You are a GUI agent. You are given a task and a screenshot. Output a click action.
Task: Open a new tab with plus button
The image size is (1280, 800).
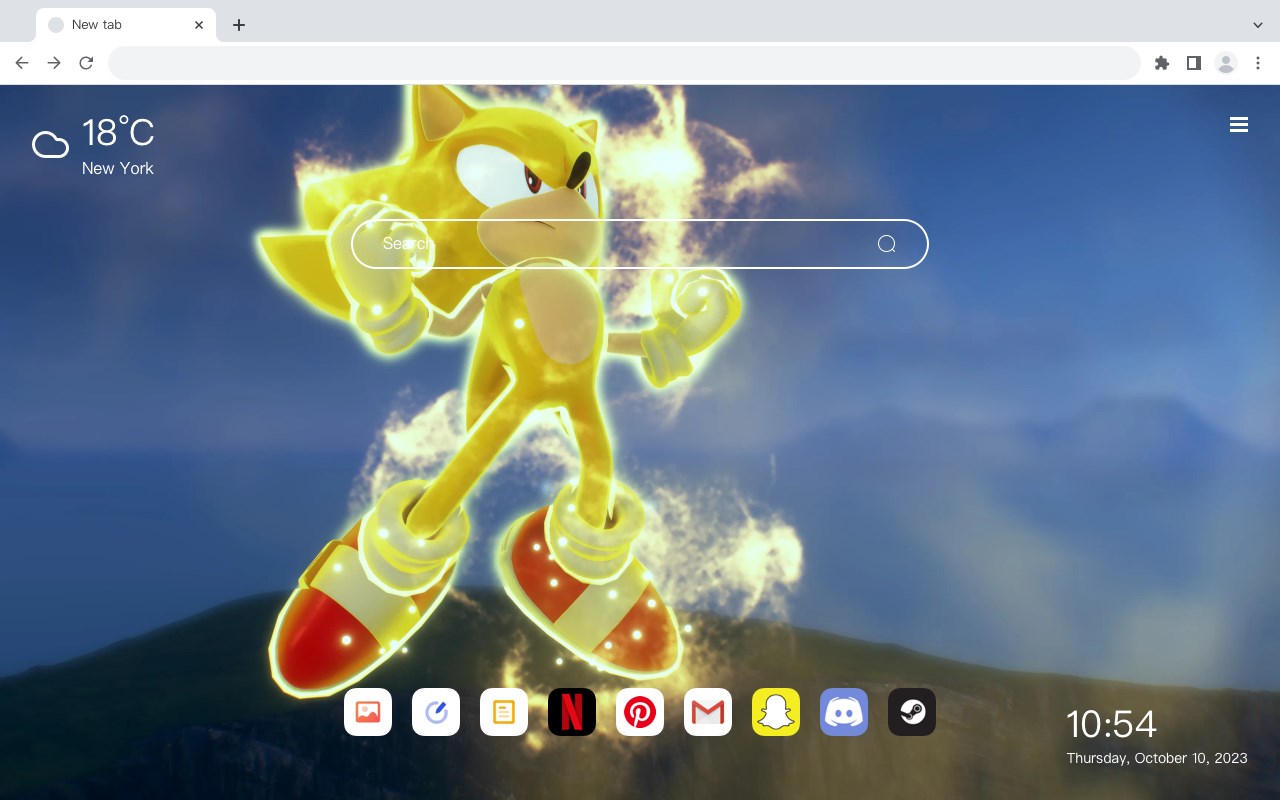tap(238, 25)
